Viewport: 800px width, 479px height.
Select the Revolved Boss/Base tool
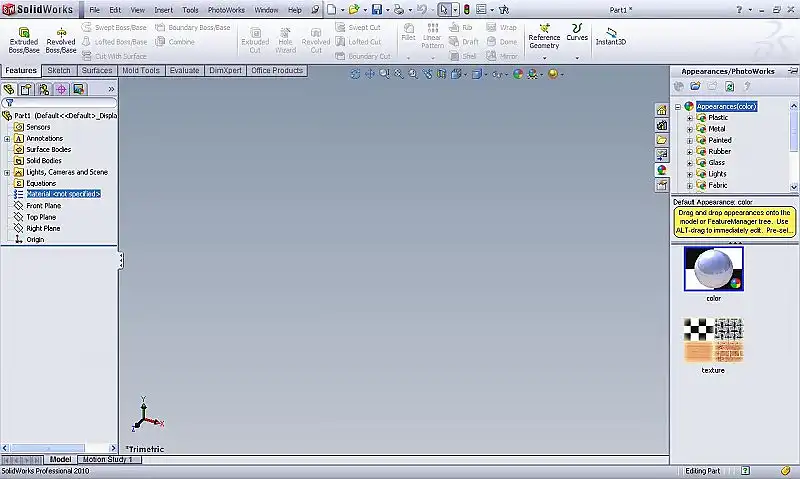point(61,39)
